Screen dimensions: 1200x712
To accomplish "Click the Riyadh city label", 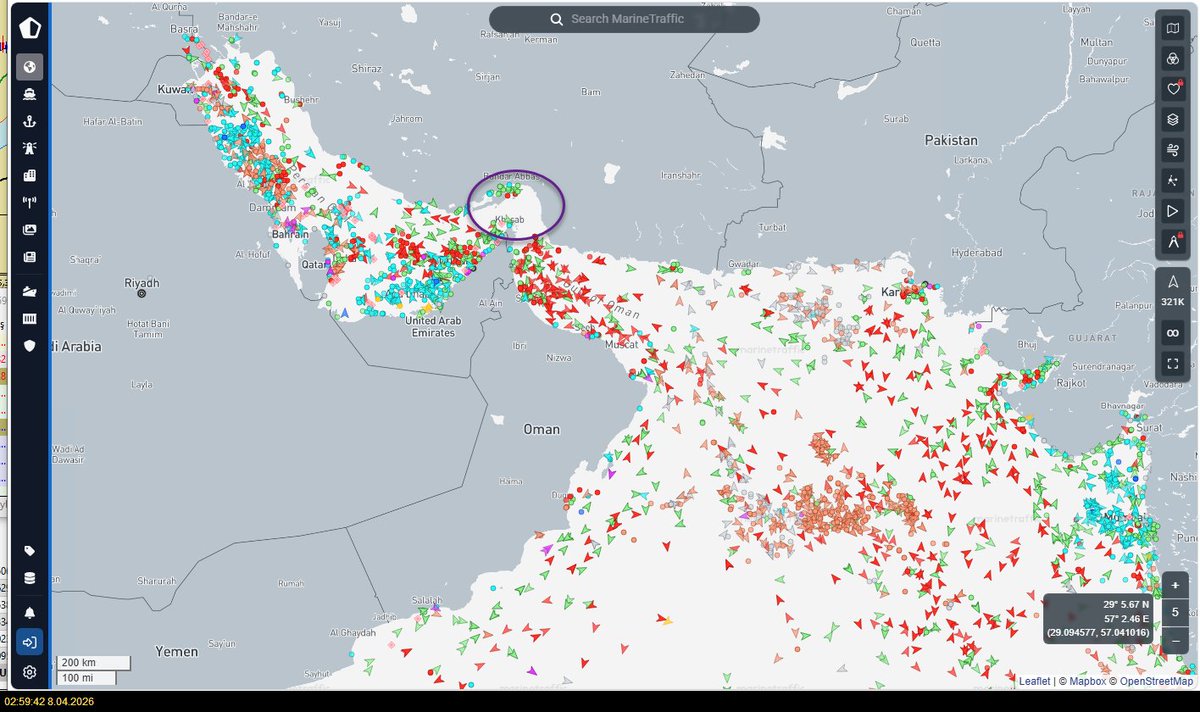I will (x=142, y=283).
